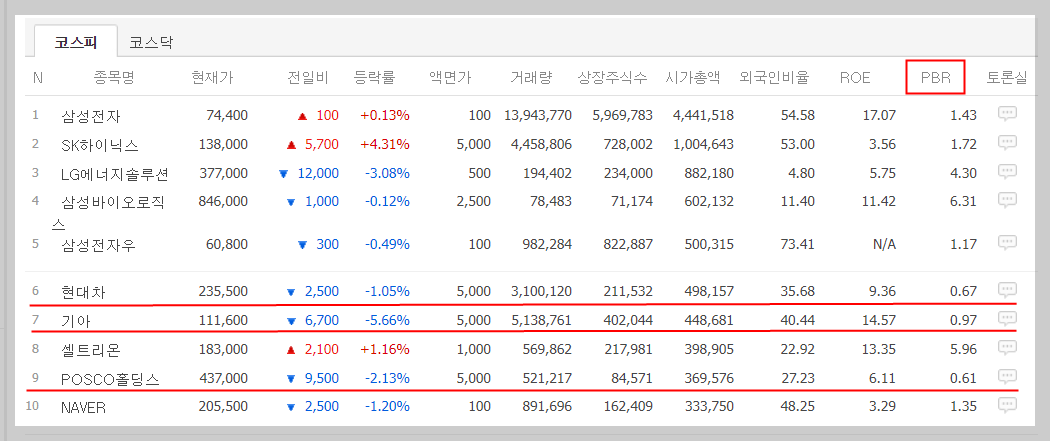Viewport: 1050px width, 441px height.
Task: Select 기아 PBR value 0.97
Action: click(x=964, y=321)
